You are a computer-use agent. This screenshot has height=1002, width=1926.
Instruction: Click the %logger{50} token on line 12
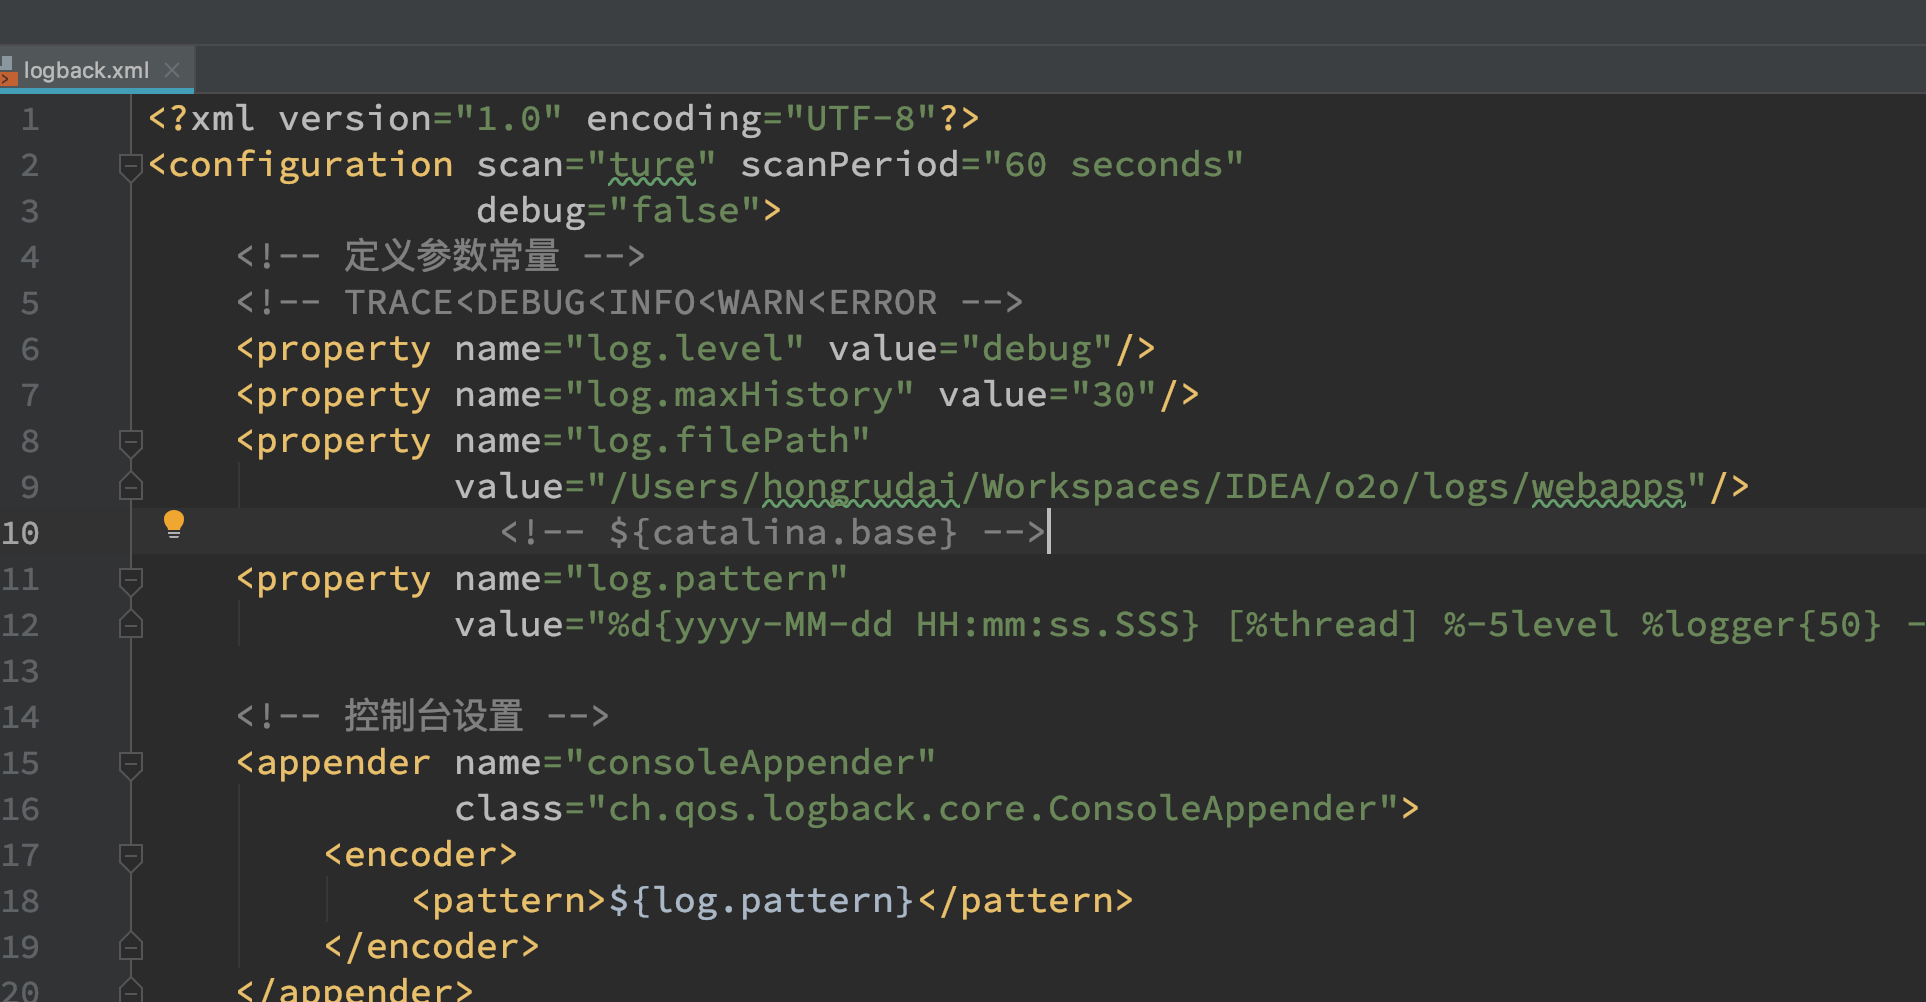[1761, 625]
